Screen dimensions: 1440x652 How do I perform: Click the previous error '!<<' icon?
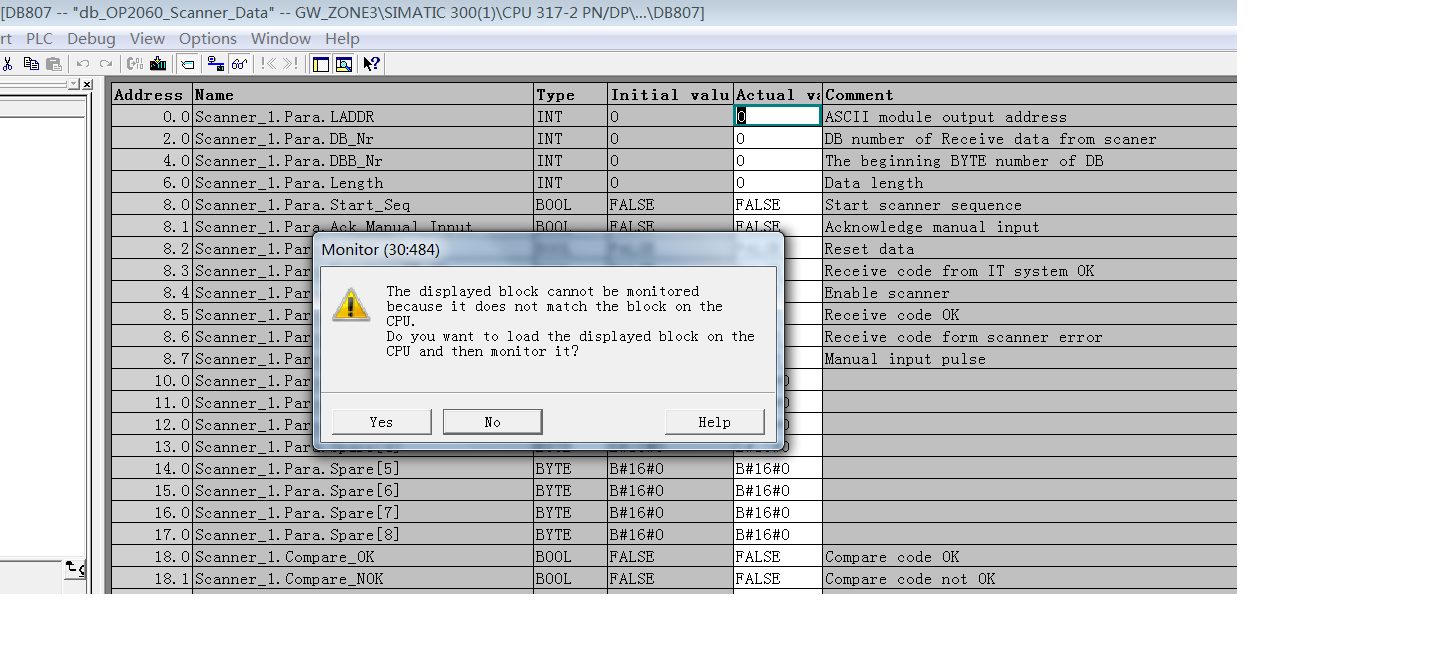(268, 64)
